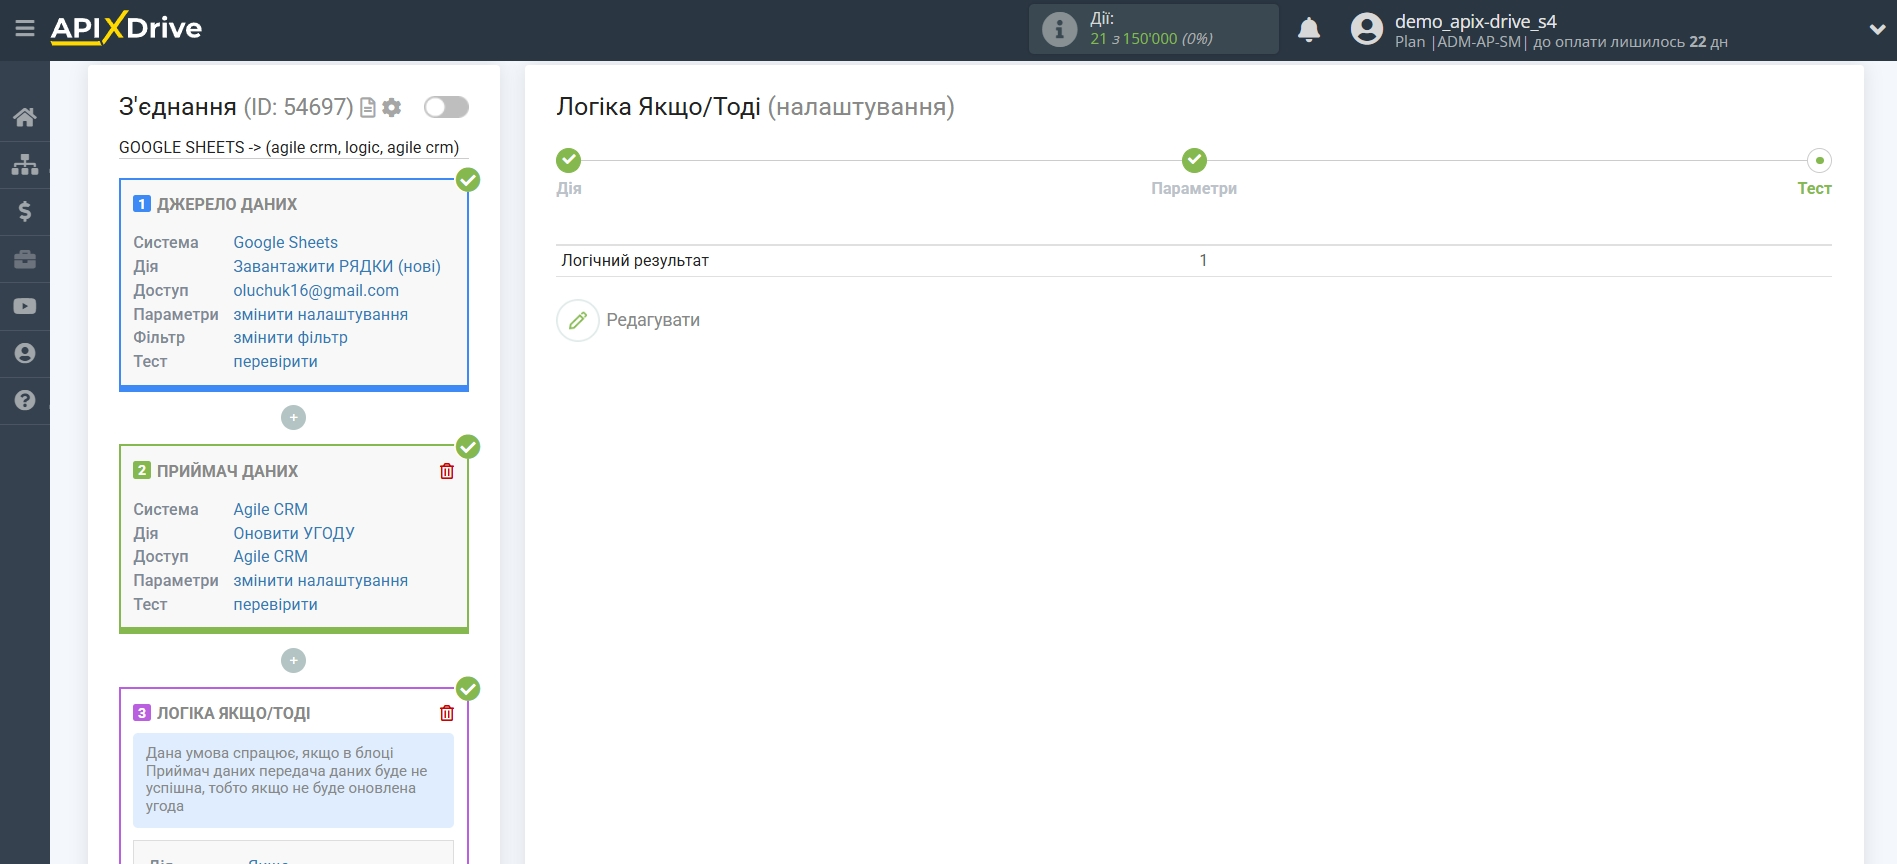
Task: Click the edit pencil icon
Action: point(578,320)
